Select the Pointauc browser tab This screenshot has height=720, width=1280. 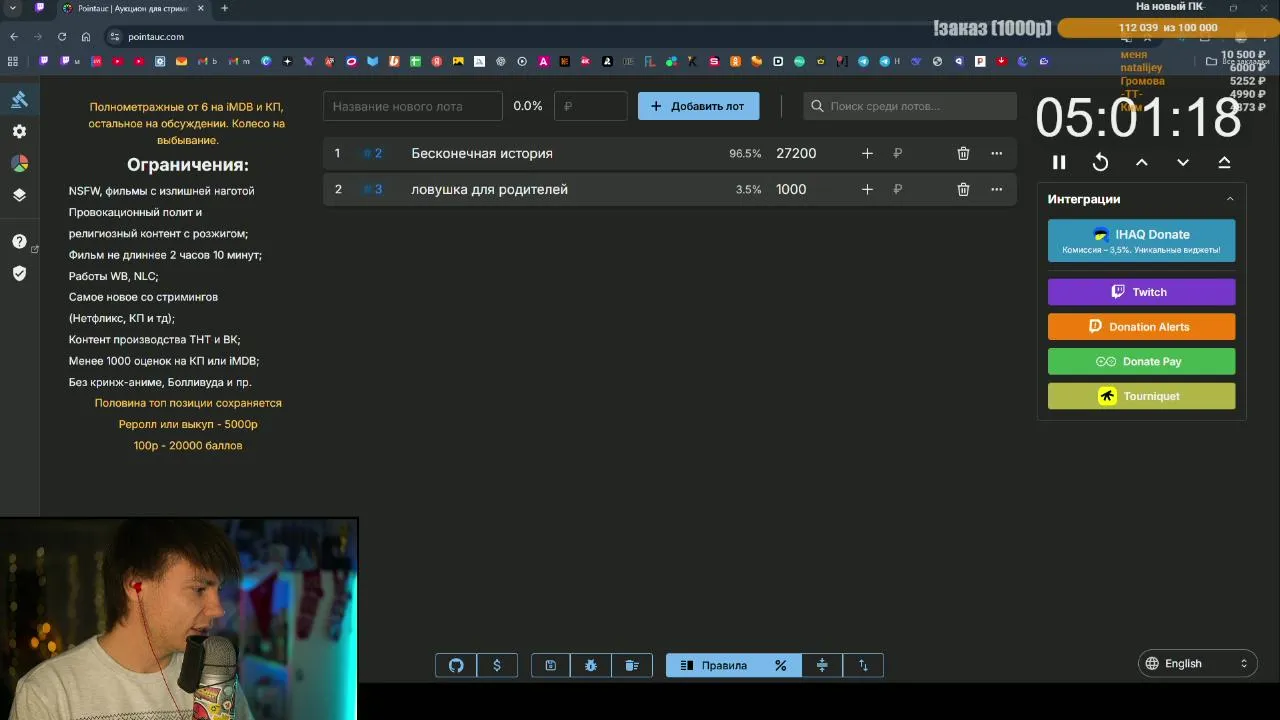point(132,8)
